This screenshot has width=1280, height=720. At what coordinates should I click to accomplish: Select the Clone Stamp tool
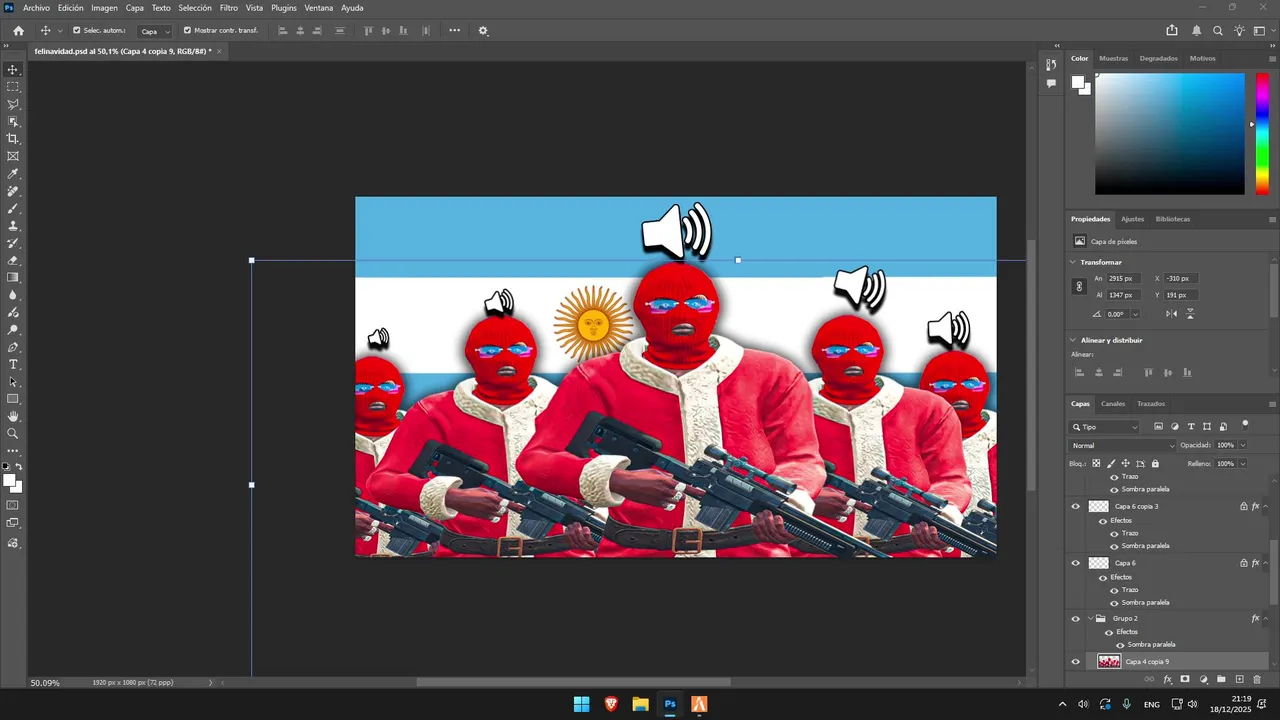[x=13, y=226]
